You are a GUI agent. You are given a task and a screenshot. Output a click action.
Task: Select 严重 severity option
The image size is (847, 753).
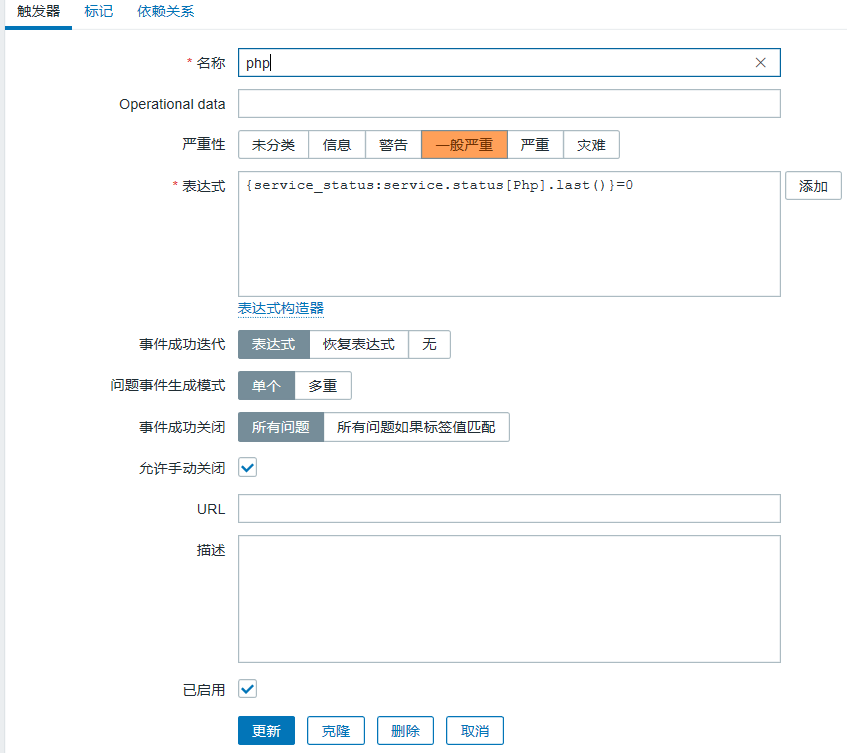(x=535, y=145)
